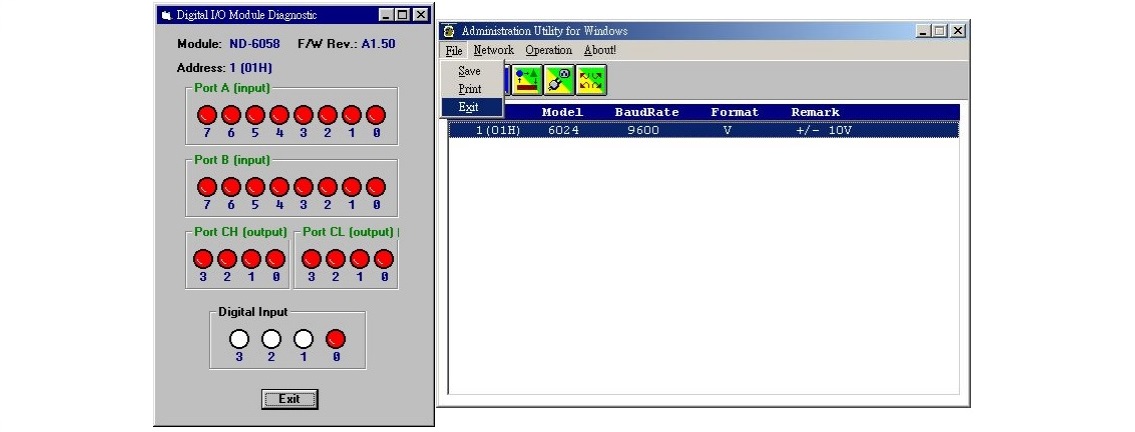The width and height of the screenshot is (1135, 432).
Task: Click Port A input LED 7
Action: click(x=207, y=115)
